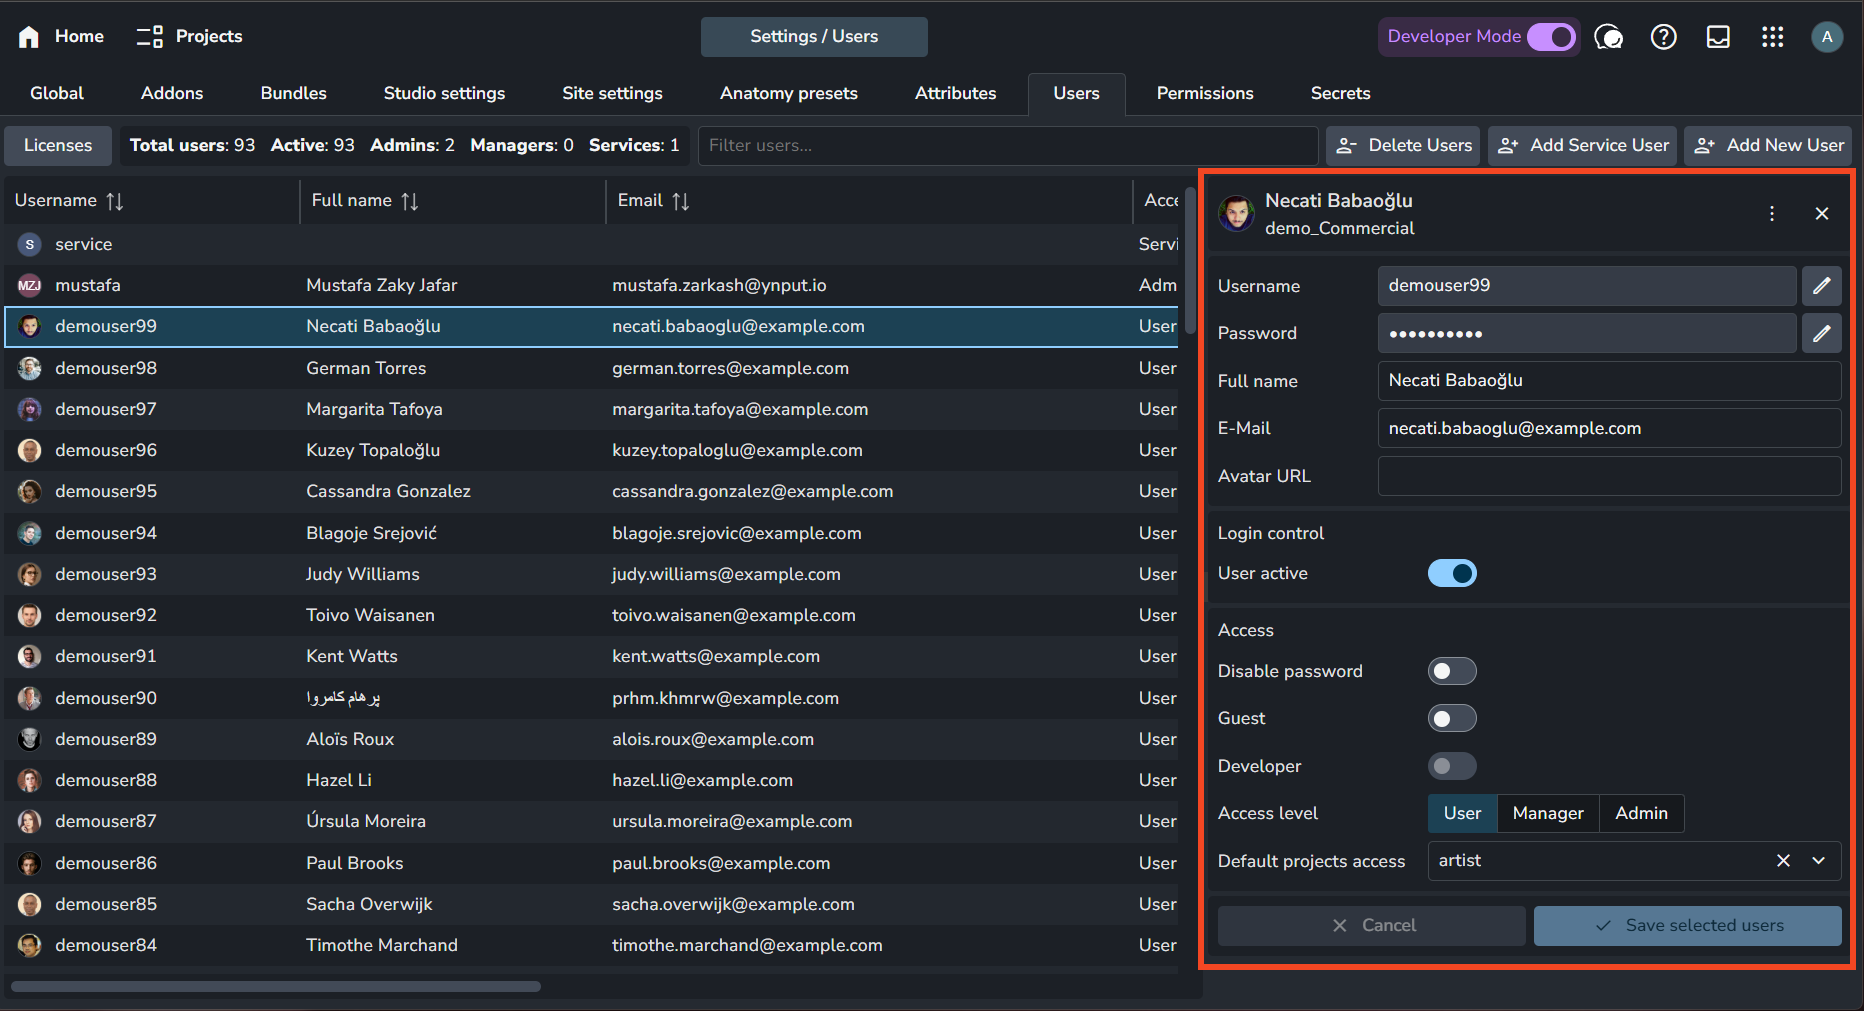Viewport: 1864px width, 1011px height.
Task: Disable the User active switch
Action: pos(1451,573)
